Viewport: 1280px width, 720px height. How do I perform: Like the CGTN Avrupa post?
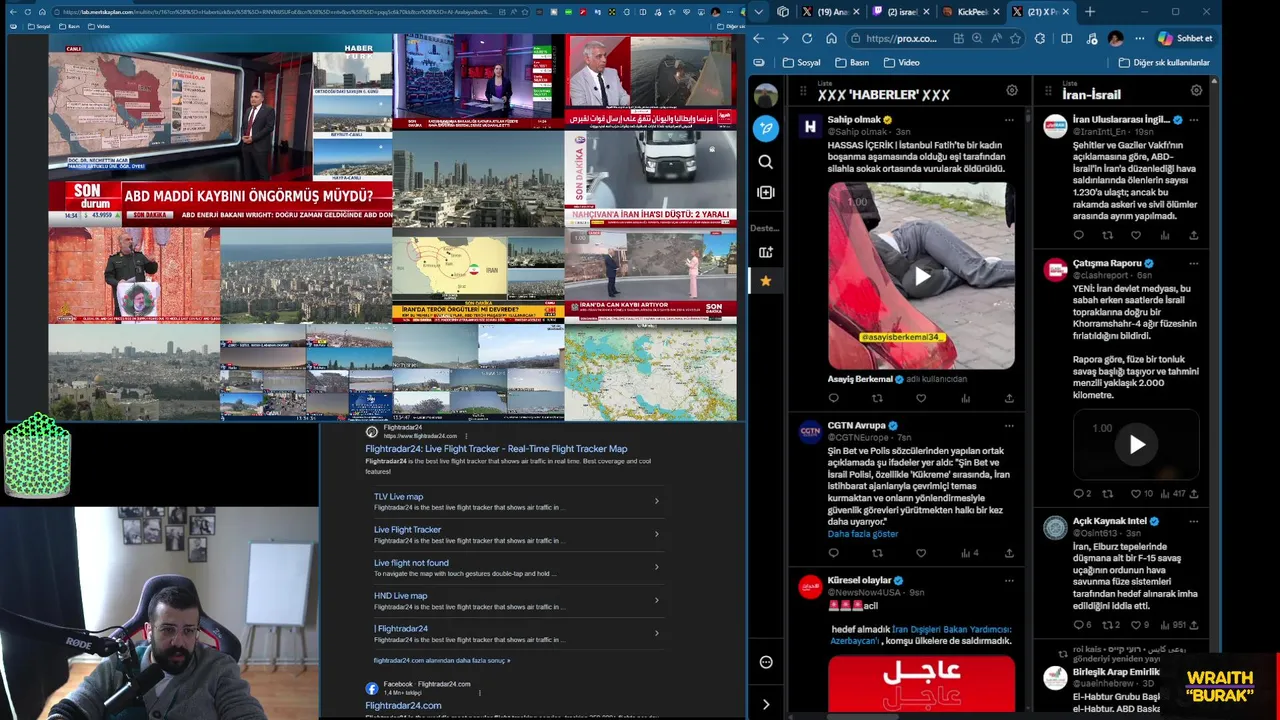pyautogui.click(x=921, y=553)
